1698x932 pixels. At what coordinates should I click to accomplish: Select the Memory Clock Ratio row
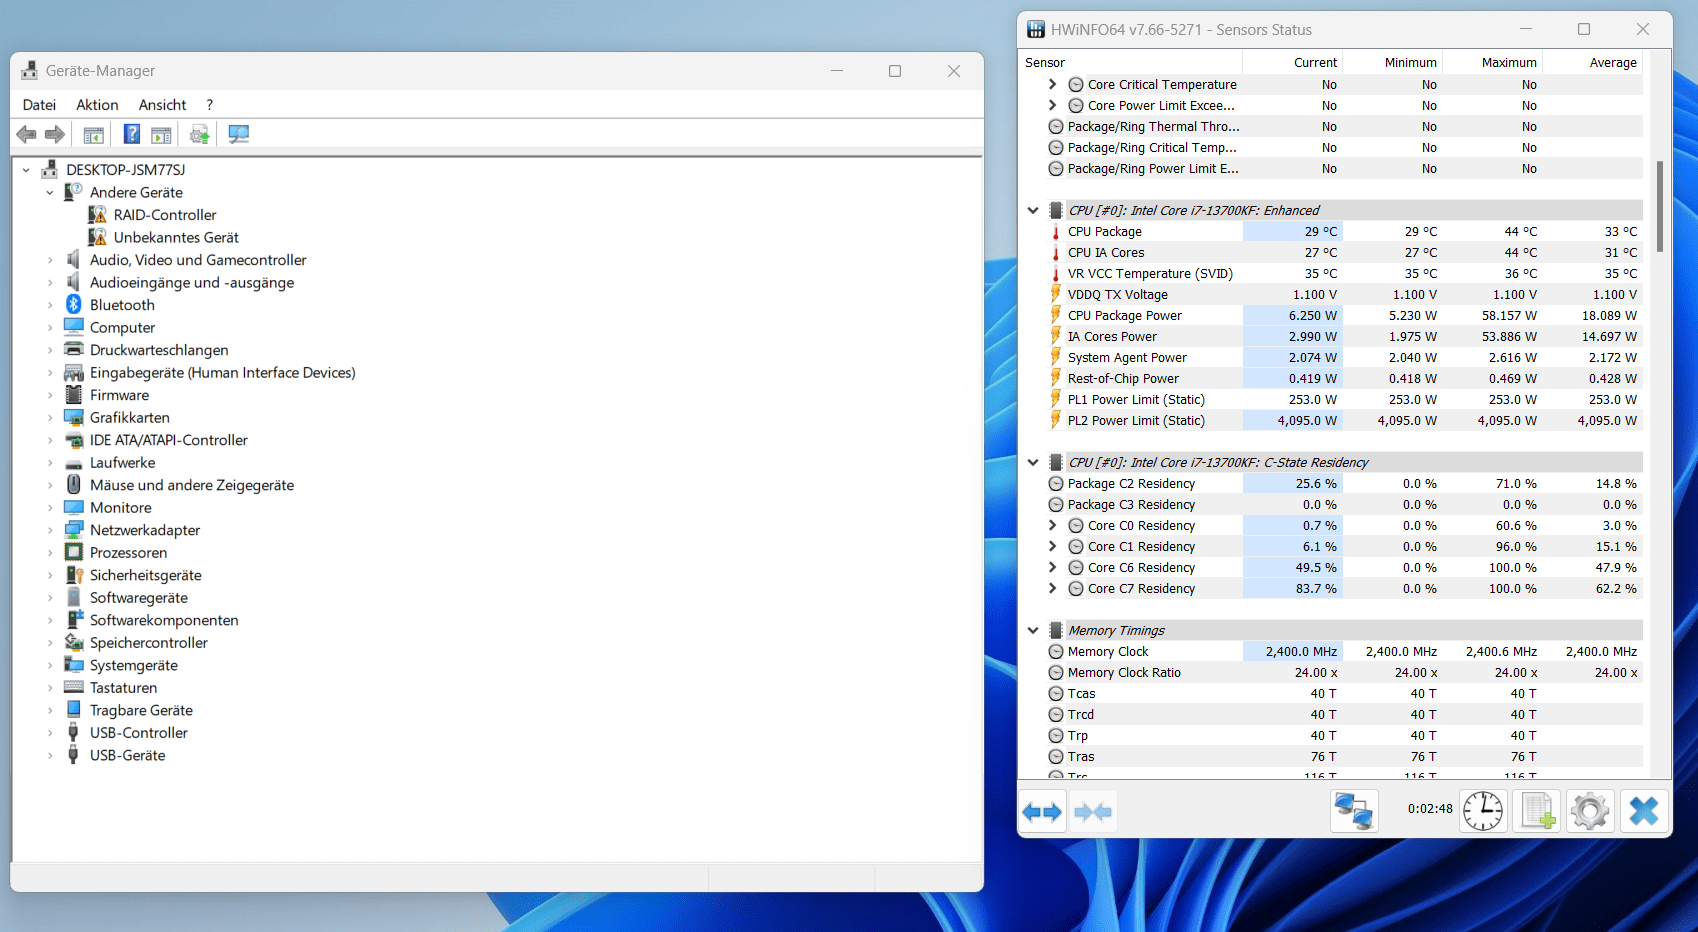pos(1344,672)
